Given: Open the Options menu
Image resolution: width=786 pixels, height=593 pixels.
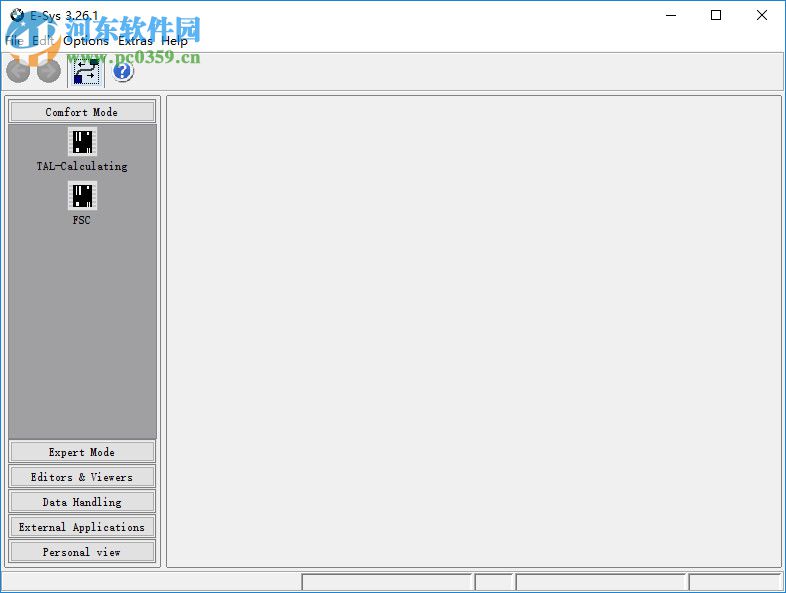Looking at the screenshot, I should pos(86,41).
